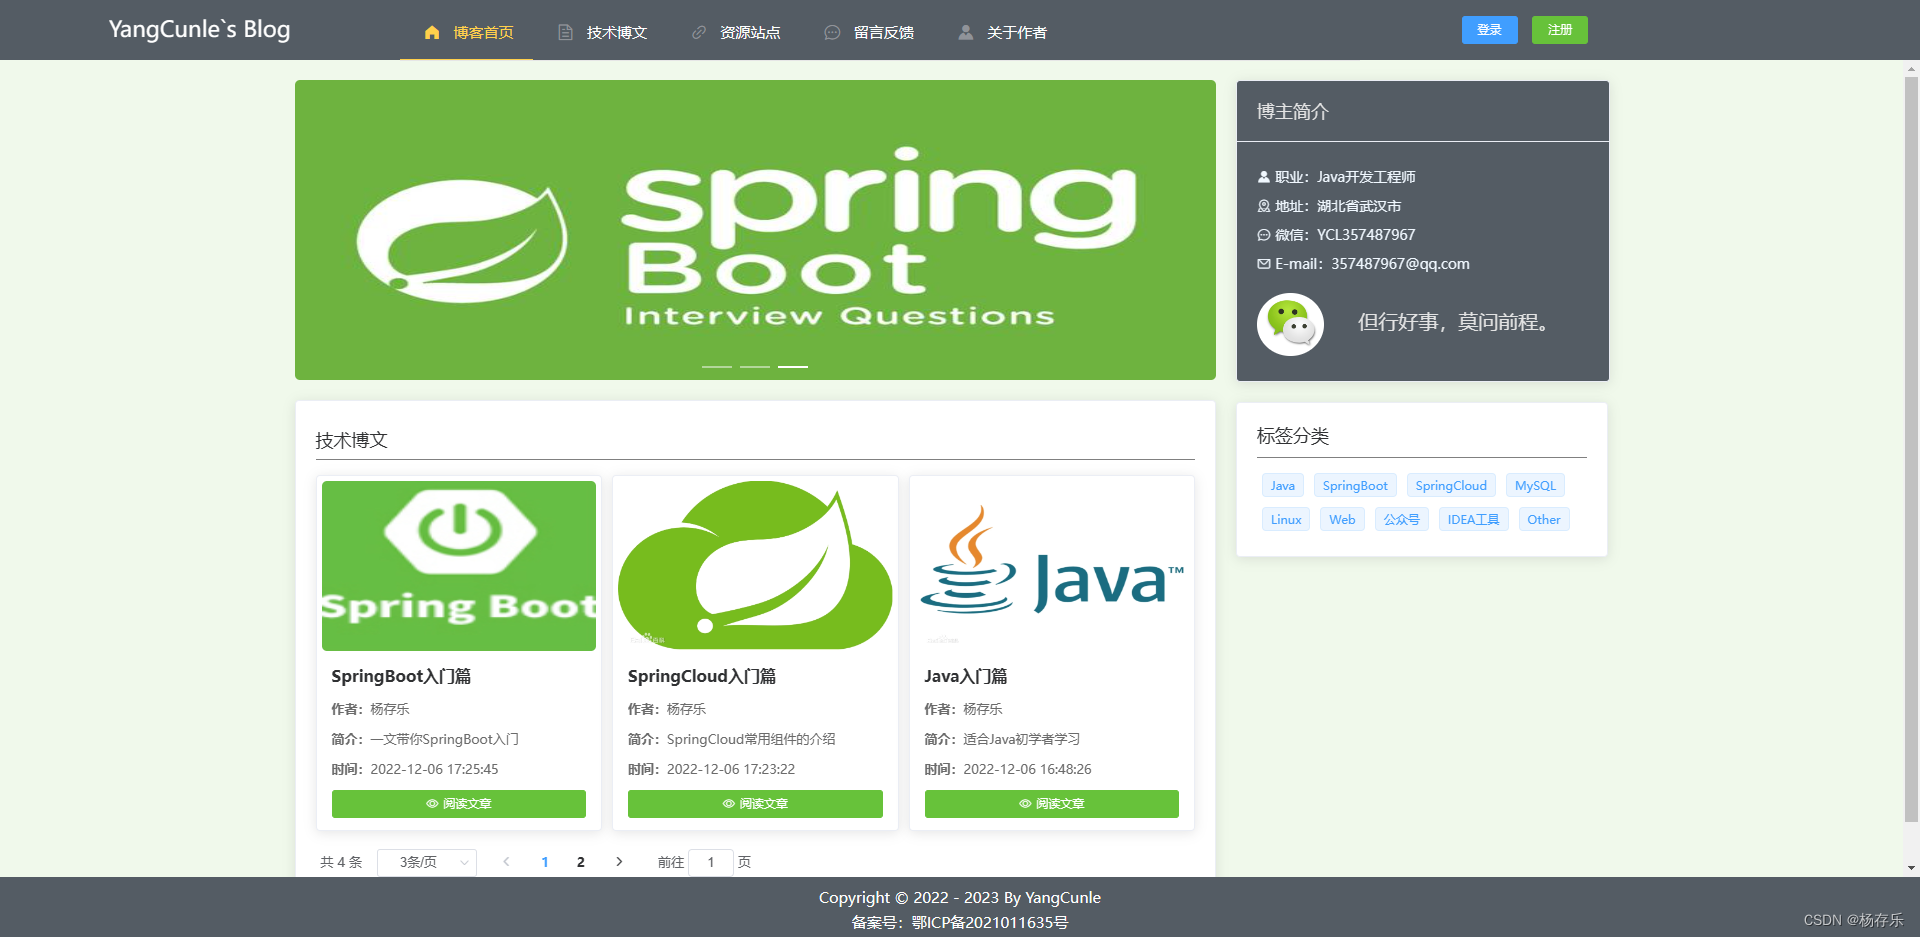This screenshot has height=937, width=1920.
Task: Click the document icon beside 技术博文
Action: click(565, 32)
